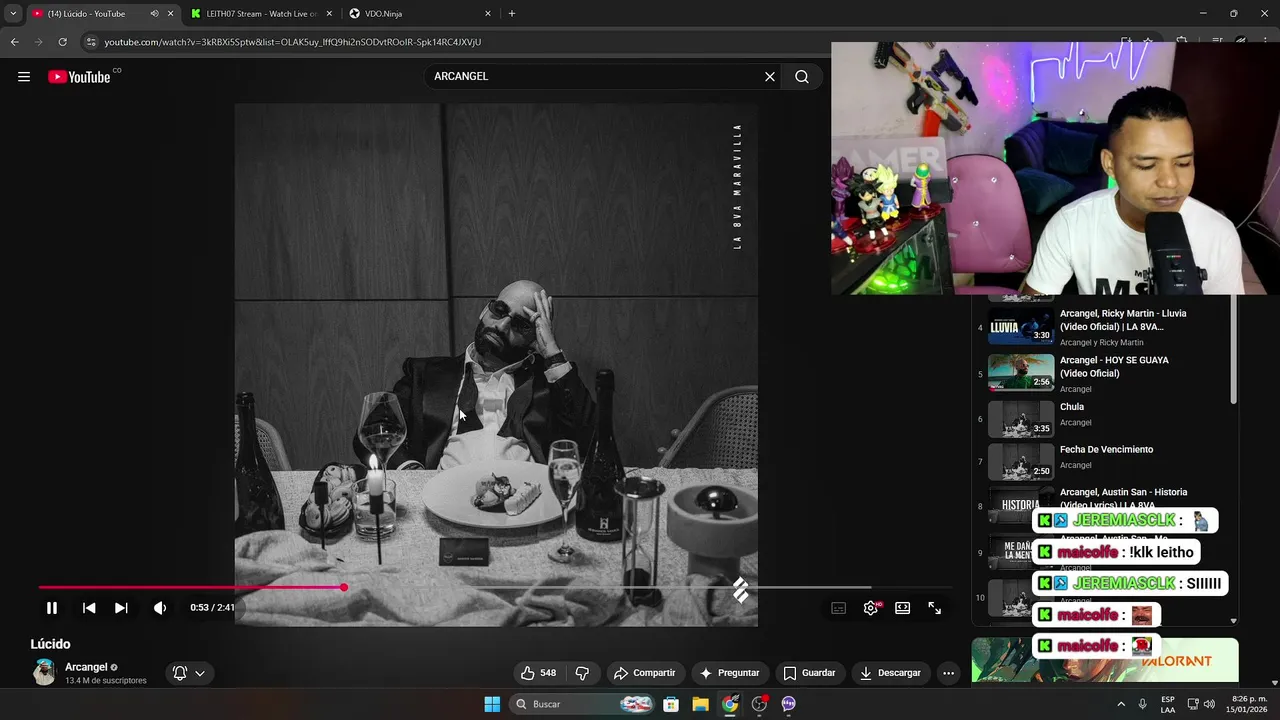Viewport: 1280px width, 720px height.
Task: Open Chrome from the taskbar
Action: point(730,704)
